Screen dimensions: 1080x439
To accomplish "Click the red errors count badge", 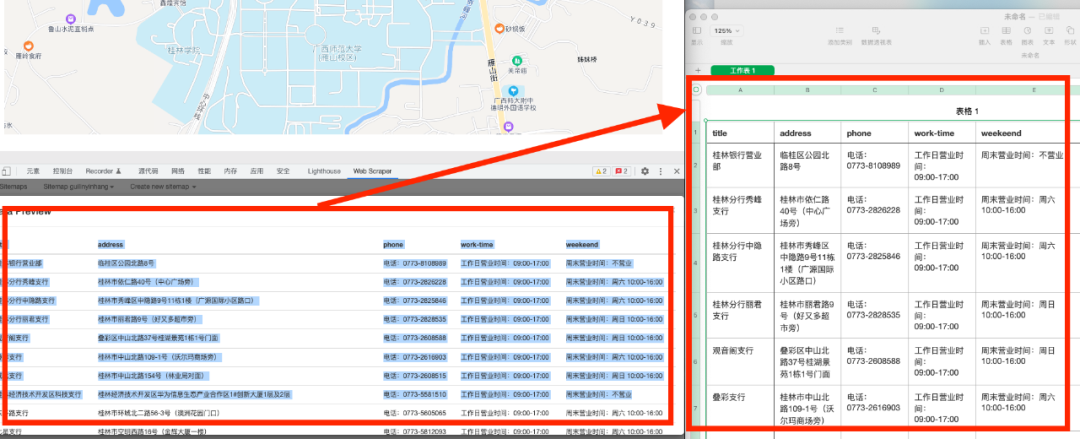I will pos(621,171).
